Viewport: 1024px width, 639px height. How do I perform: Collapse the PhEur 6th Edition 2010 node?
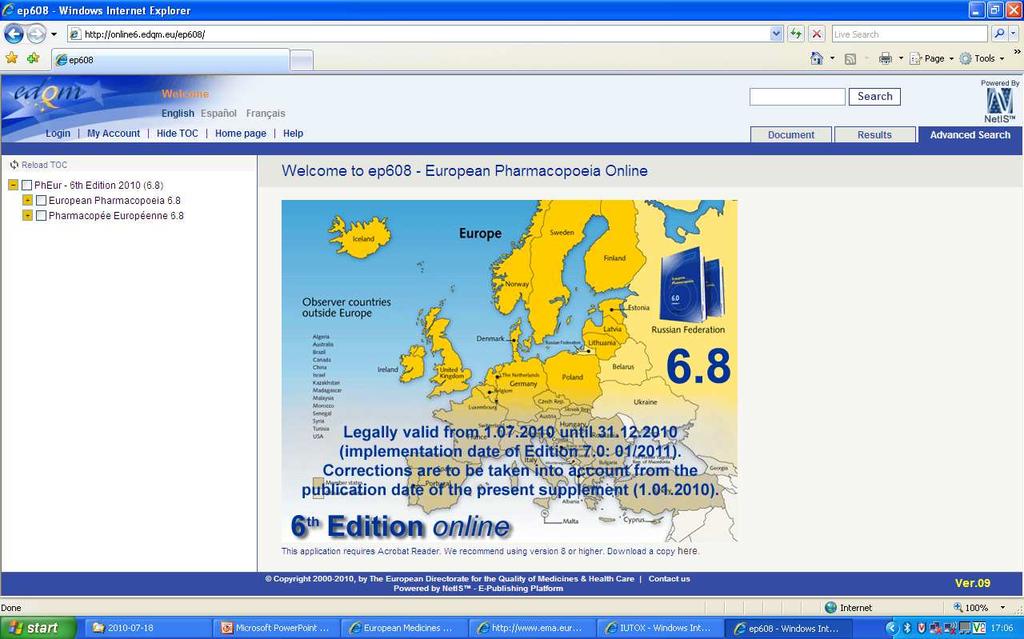(x=13, y=185)
